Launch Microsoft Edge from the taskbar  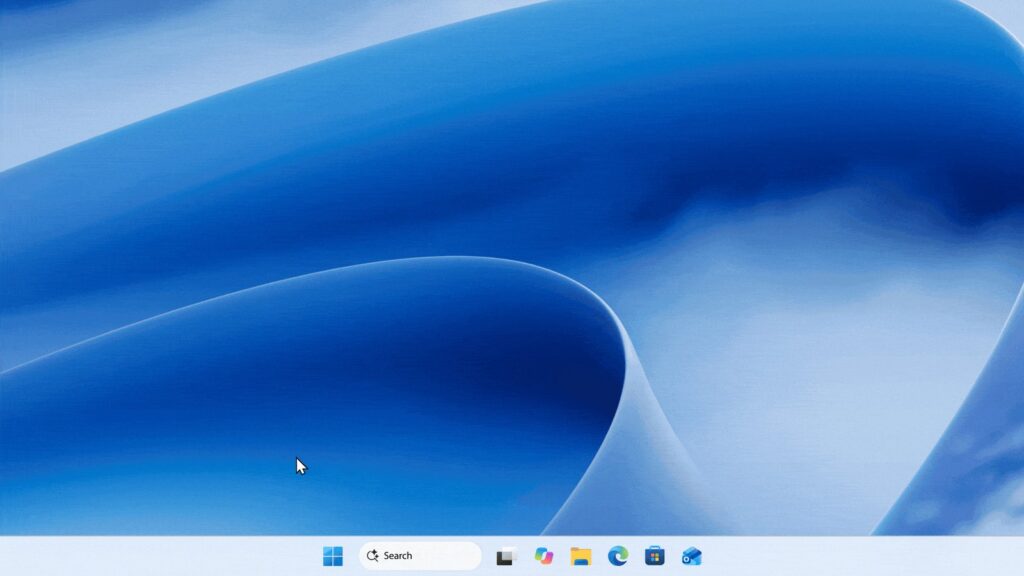tap(618, 556)
